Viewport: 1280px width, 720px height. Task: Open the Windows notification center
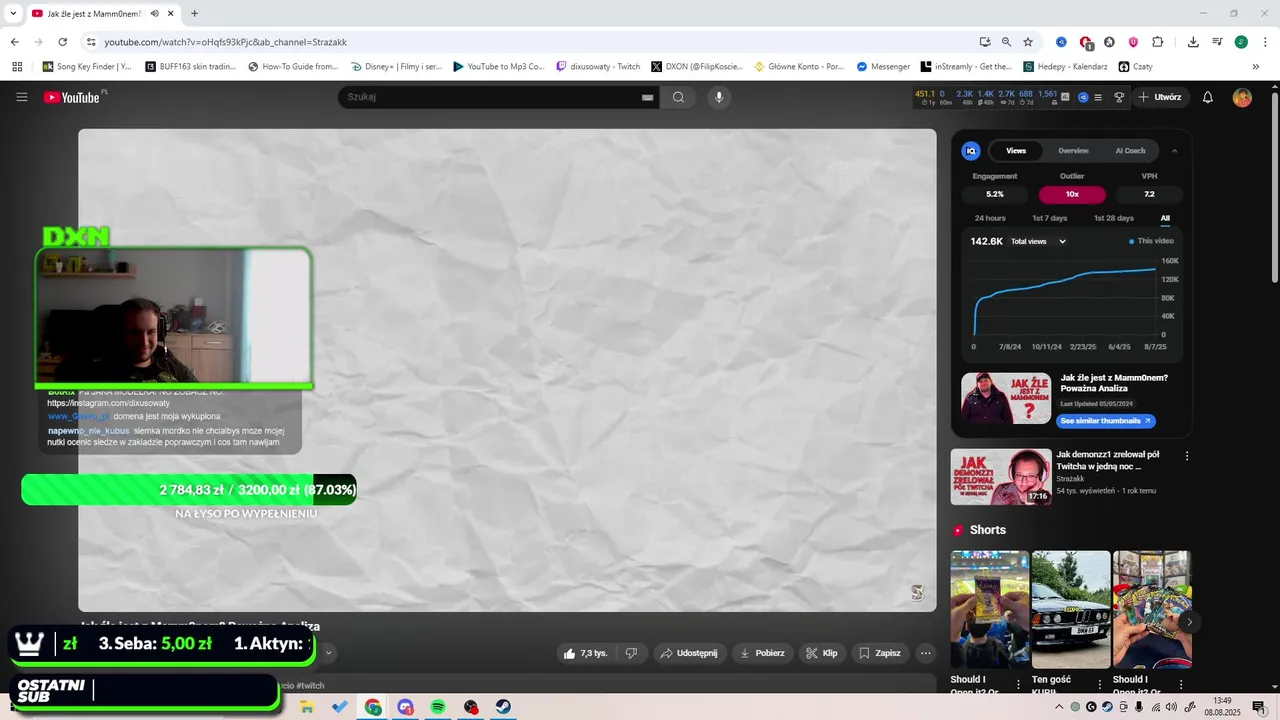pos(1258,707)
